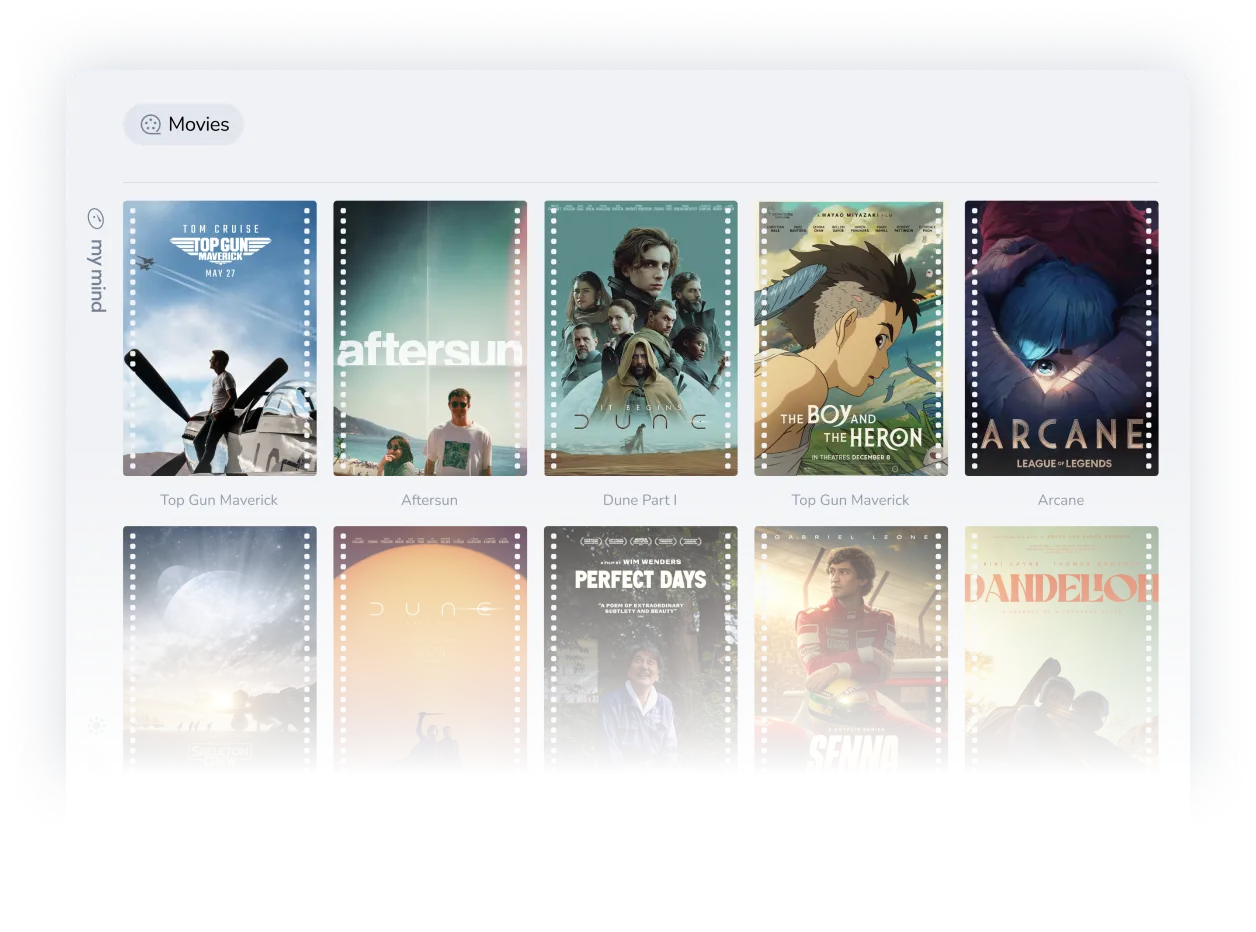This screenshot has height=932, width=1256.
Task: Open the Dune Part I poster card
Action: 640,338
